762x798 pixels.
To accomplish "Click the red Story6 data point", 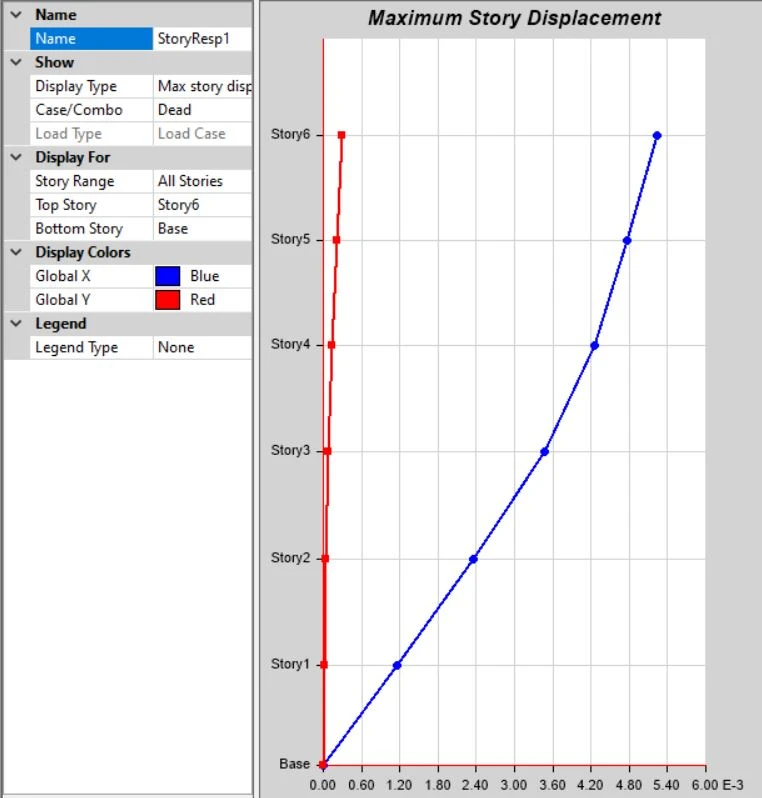I will pos(342,135).
